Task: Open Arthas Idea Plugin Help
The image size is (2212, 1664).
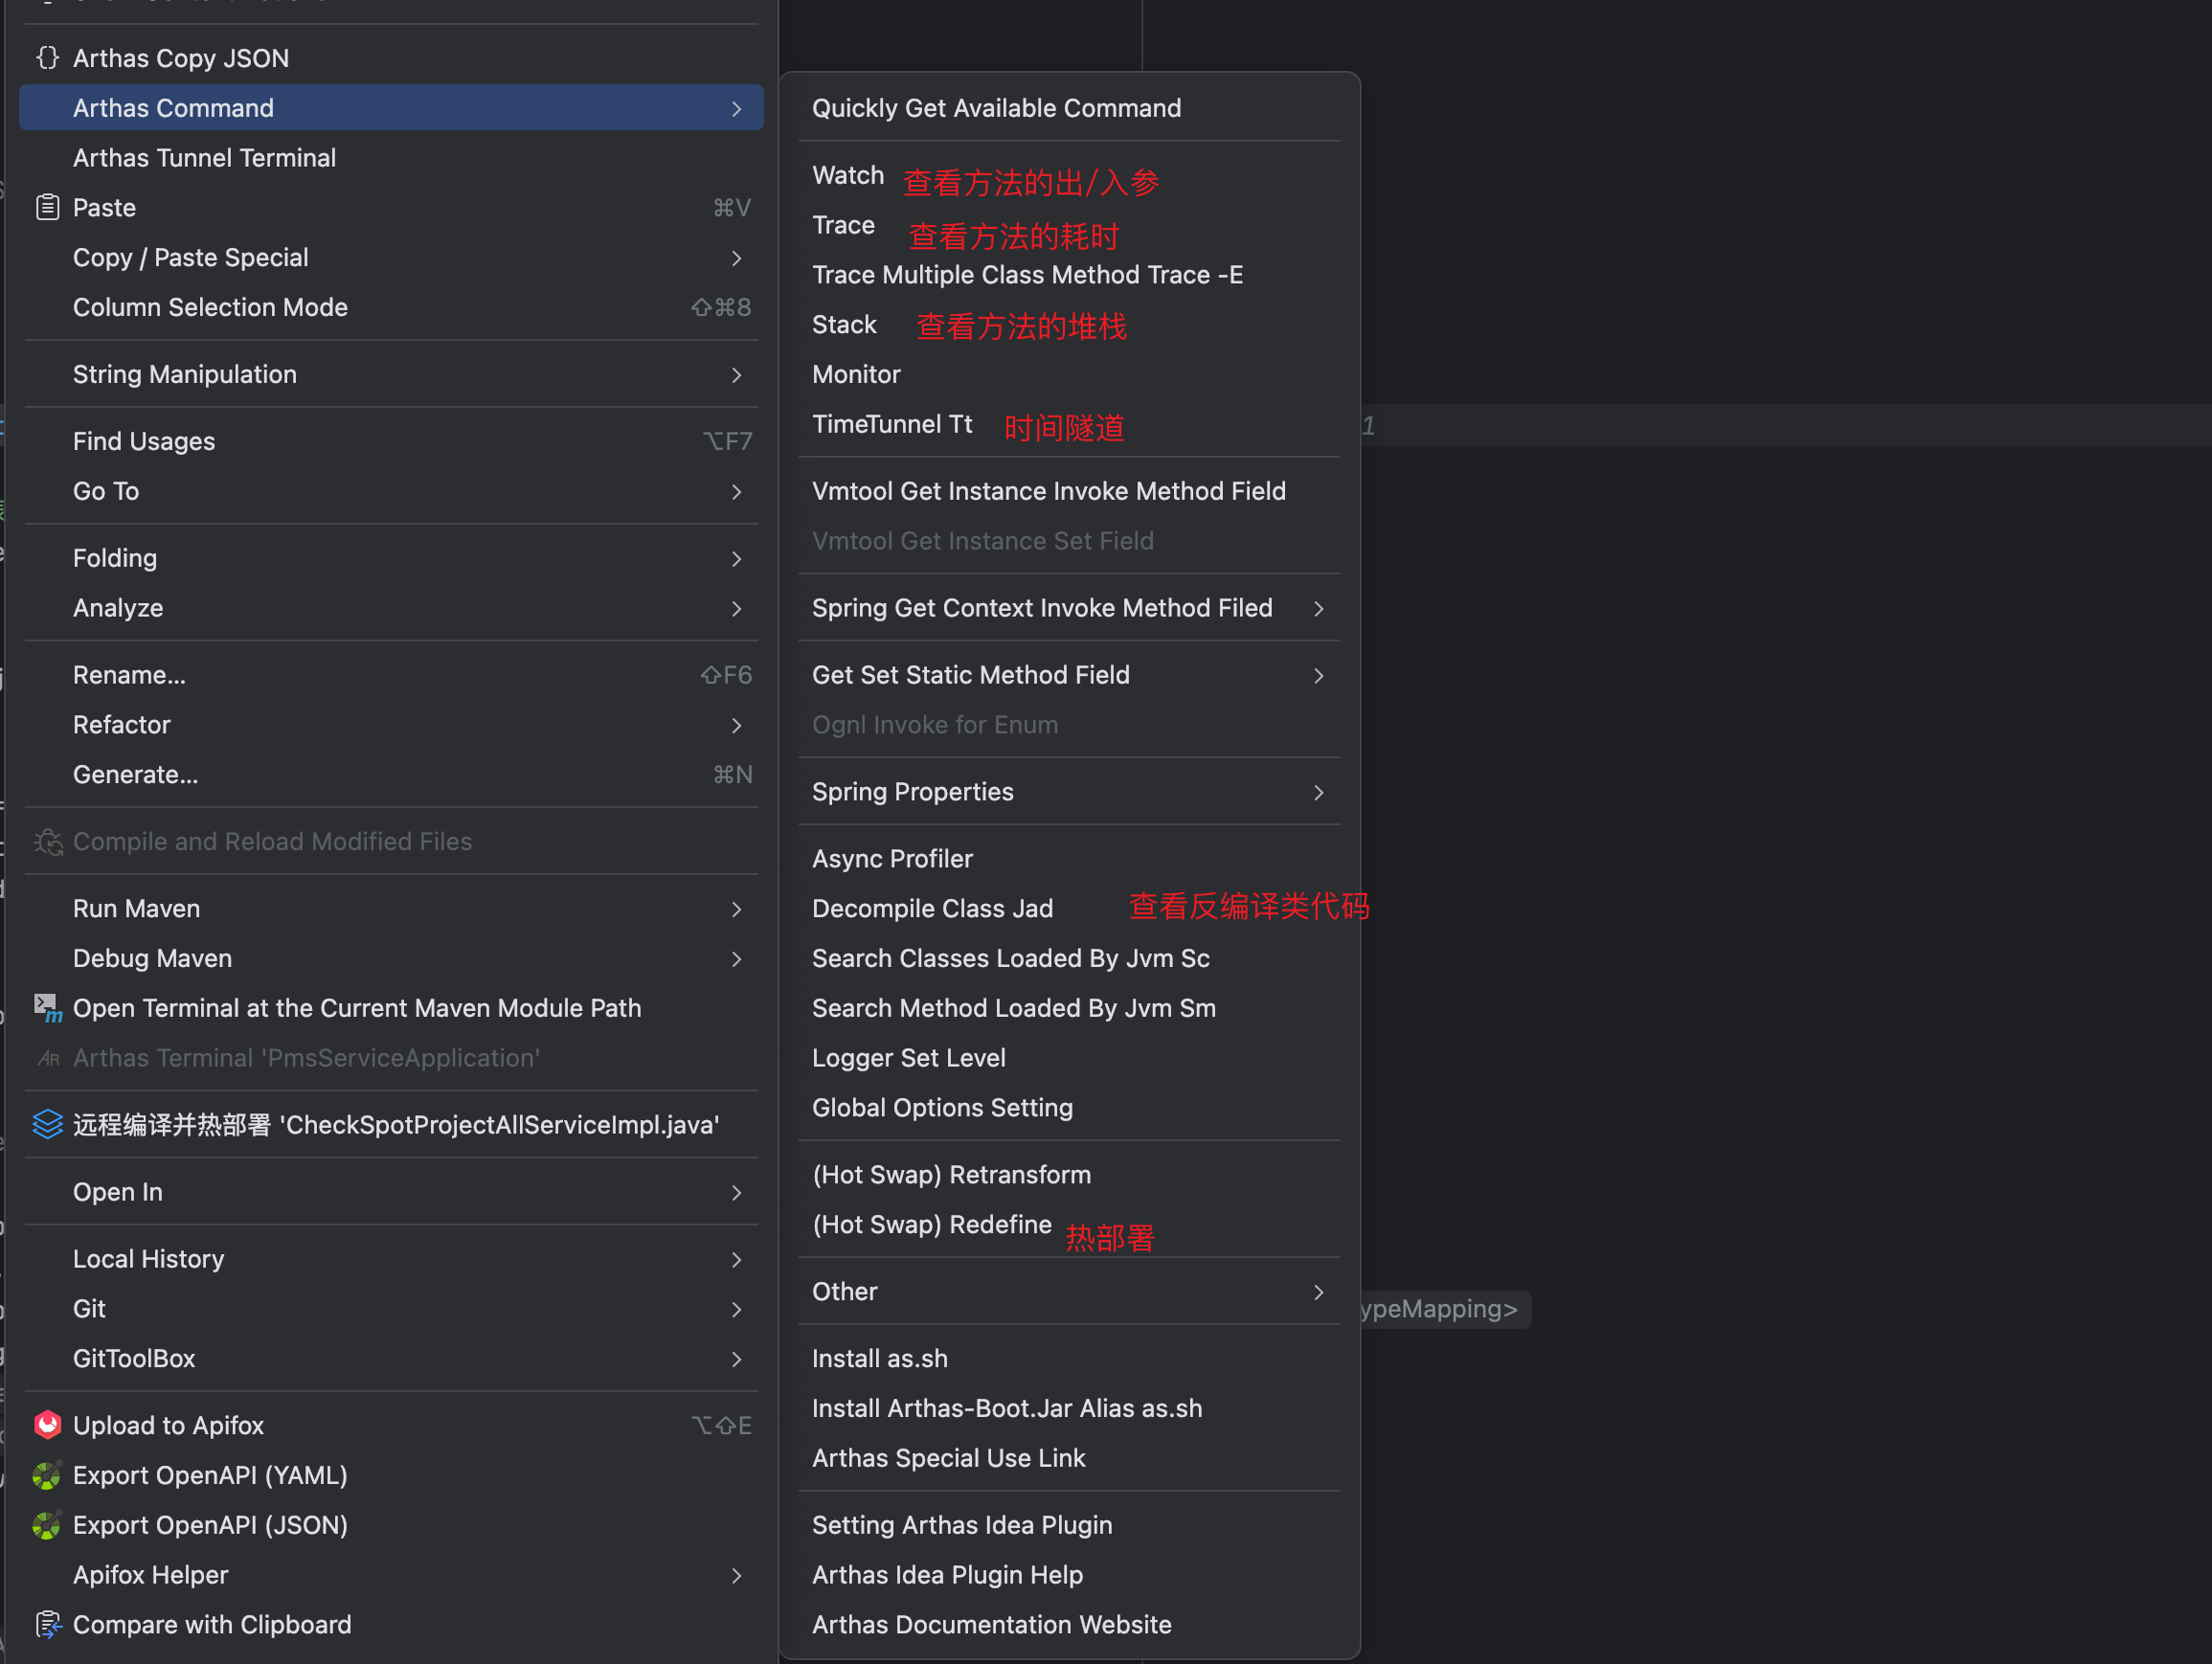Action: (x=946, y=1574)
